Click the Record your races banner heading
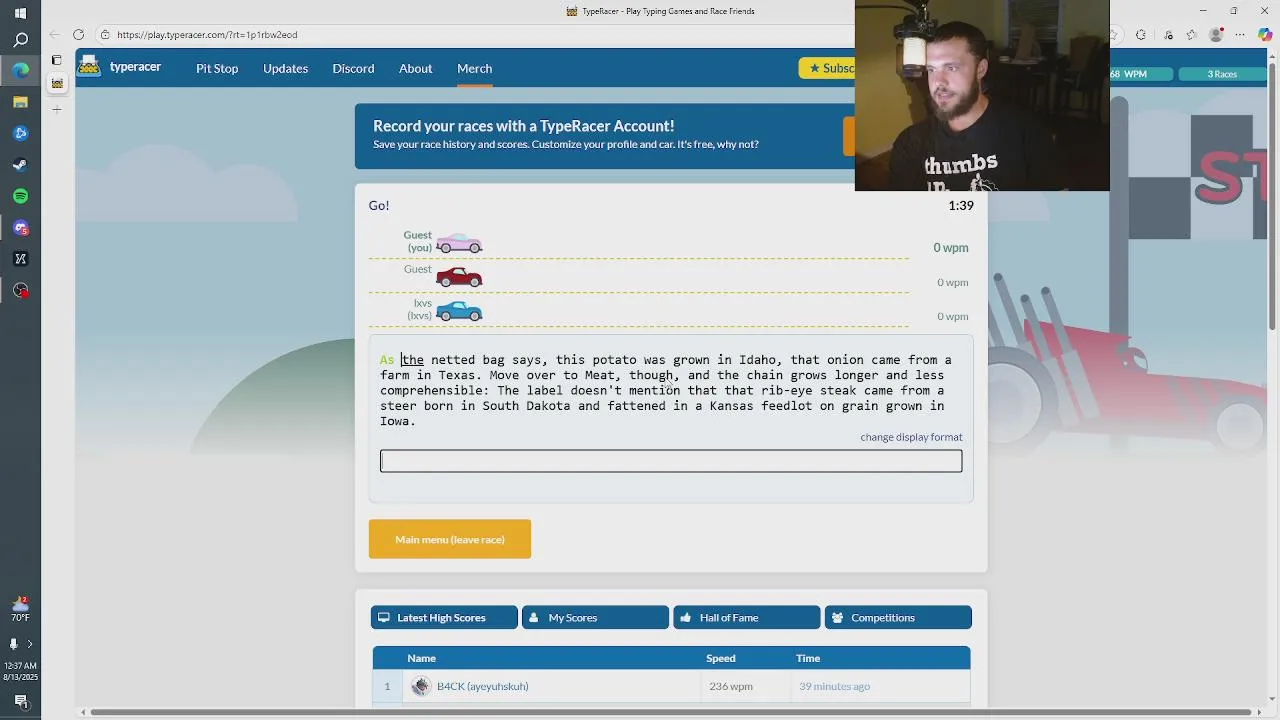Screen dimensions: 1280x720 coord(523,126)
